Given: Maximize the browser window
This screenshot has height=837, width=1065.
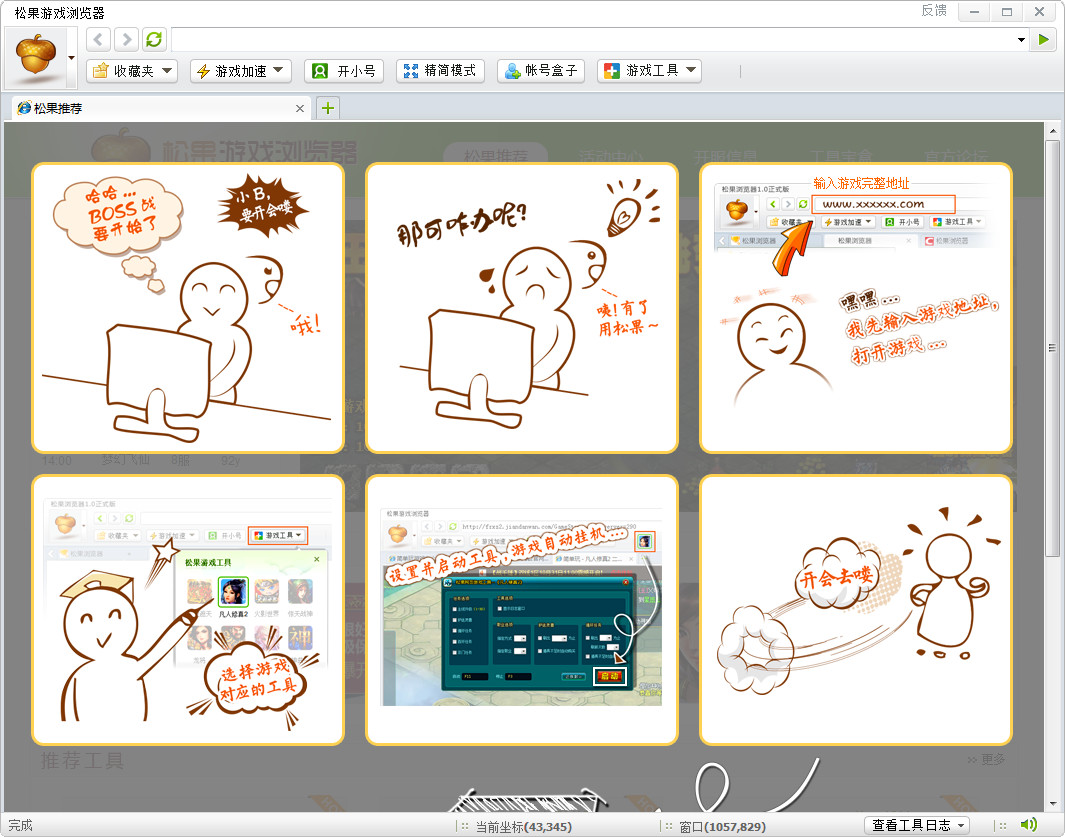Looking at the screenshot, I should [x=1007, y=12].
